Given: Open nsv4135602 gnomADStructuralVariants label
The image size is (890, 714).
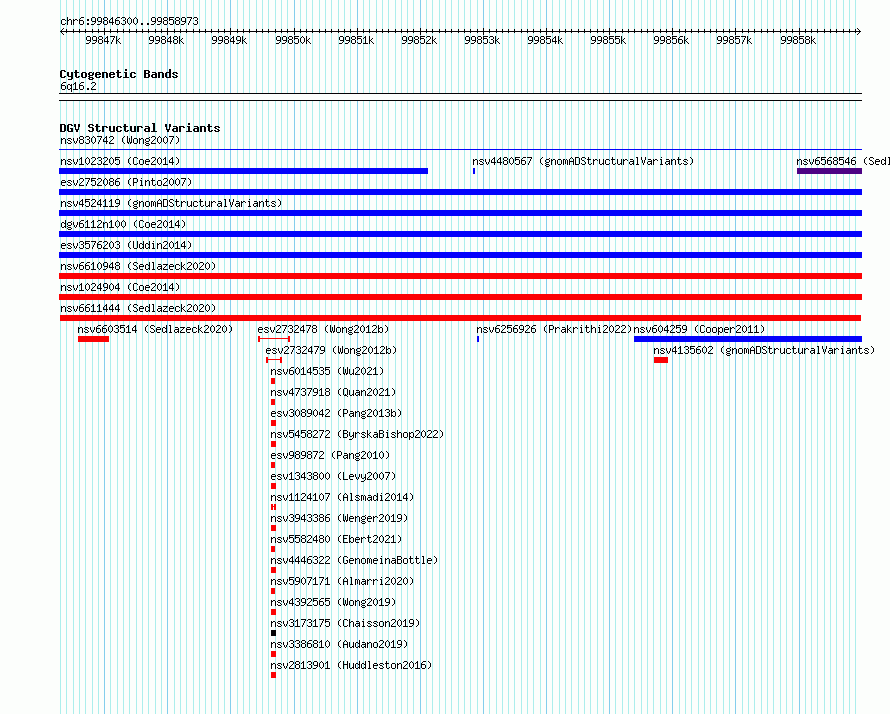Looking at the screenshot, I should click(x=764, y=350).
